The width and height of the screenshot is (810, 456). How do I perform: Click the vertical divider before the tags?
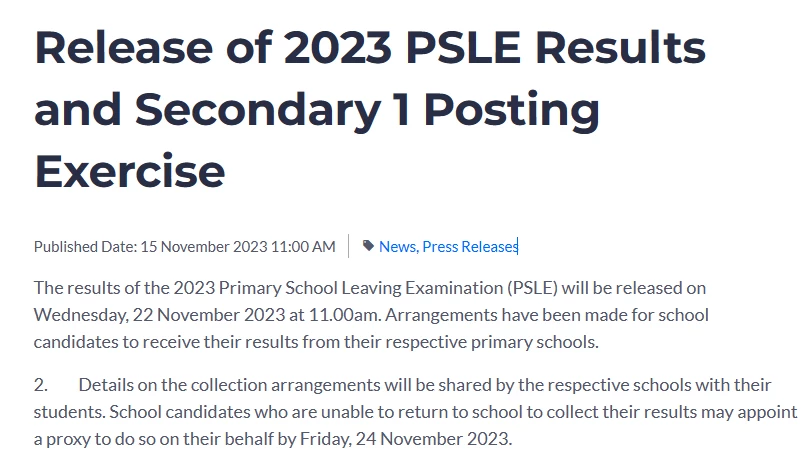349,246
